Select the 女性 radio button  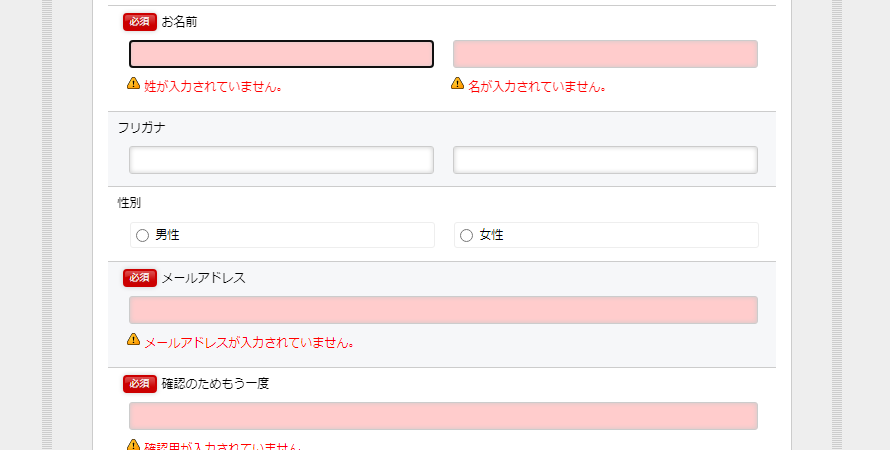point(466,235)
